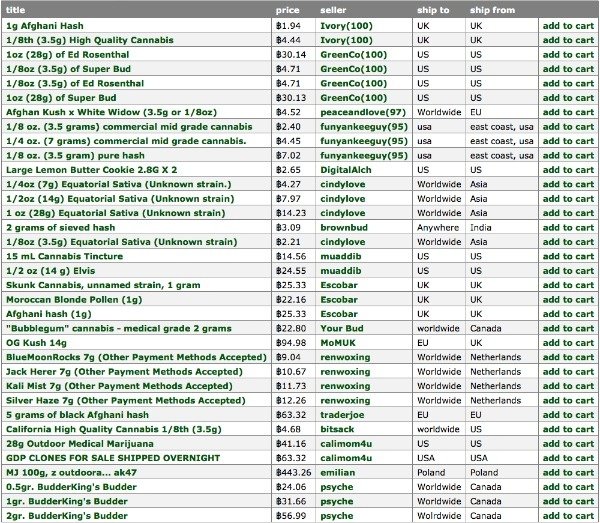The width and height of the screenshot is (600, 523).
Task: Add '1/8oz (3.5g) of Ed Rosenthal' to cart
Action: click(568, 83)
